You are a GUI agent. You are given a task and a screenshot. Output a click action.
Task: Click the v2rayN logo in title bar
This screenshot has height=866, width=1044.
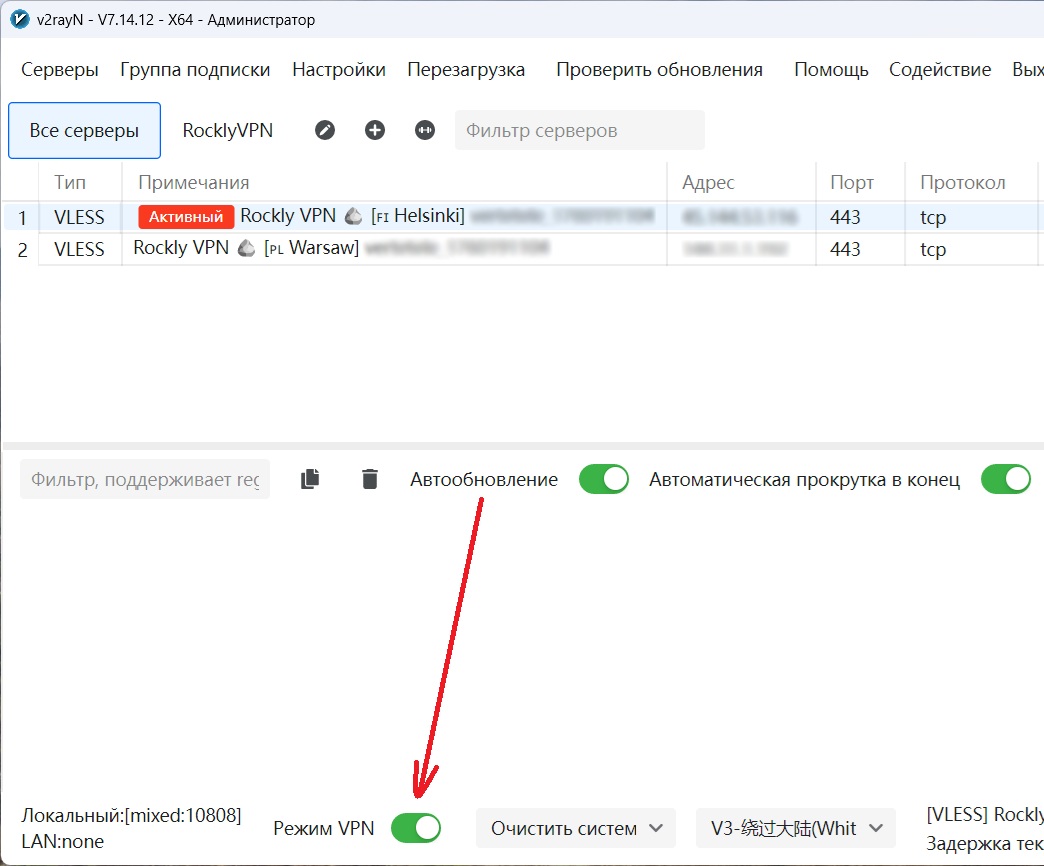(19, 19)
